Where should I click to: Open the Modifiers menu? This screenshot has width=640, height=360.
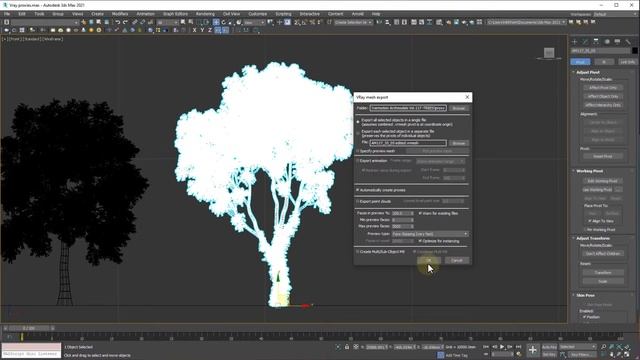[120, 14]
